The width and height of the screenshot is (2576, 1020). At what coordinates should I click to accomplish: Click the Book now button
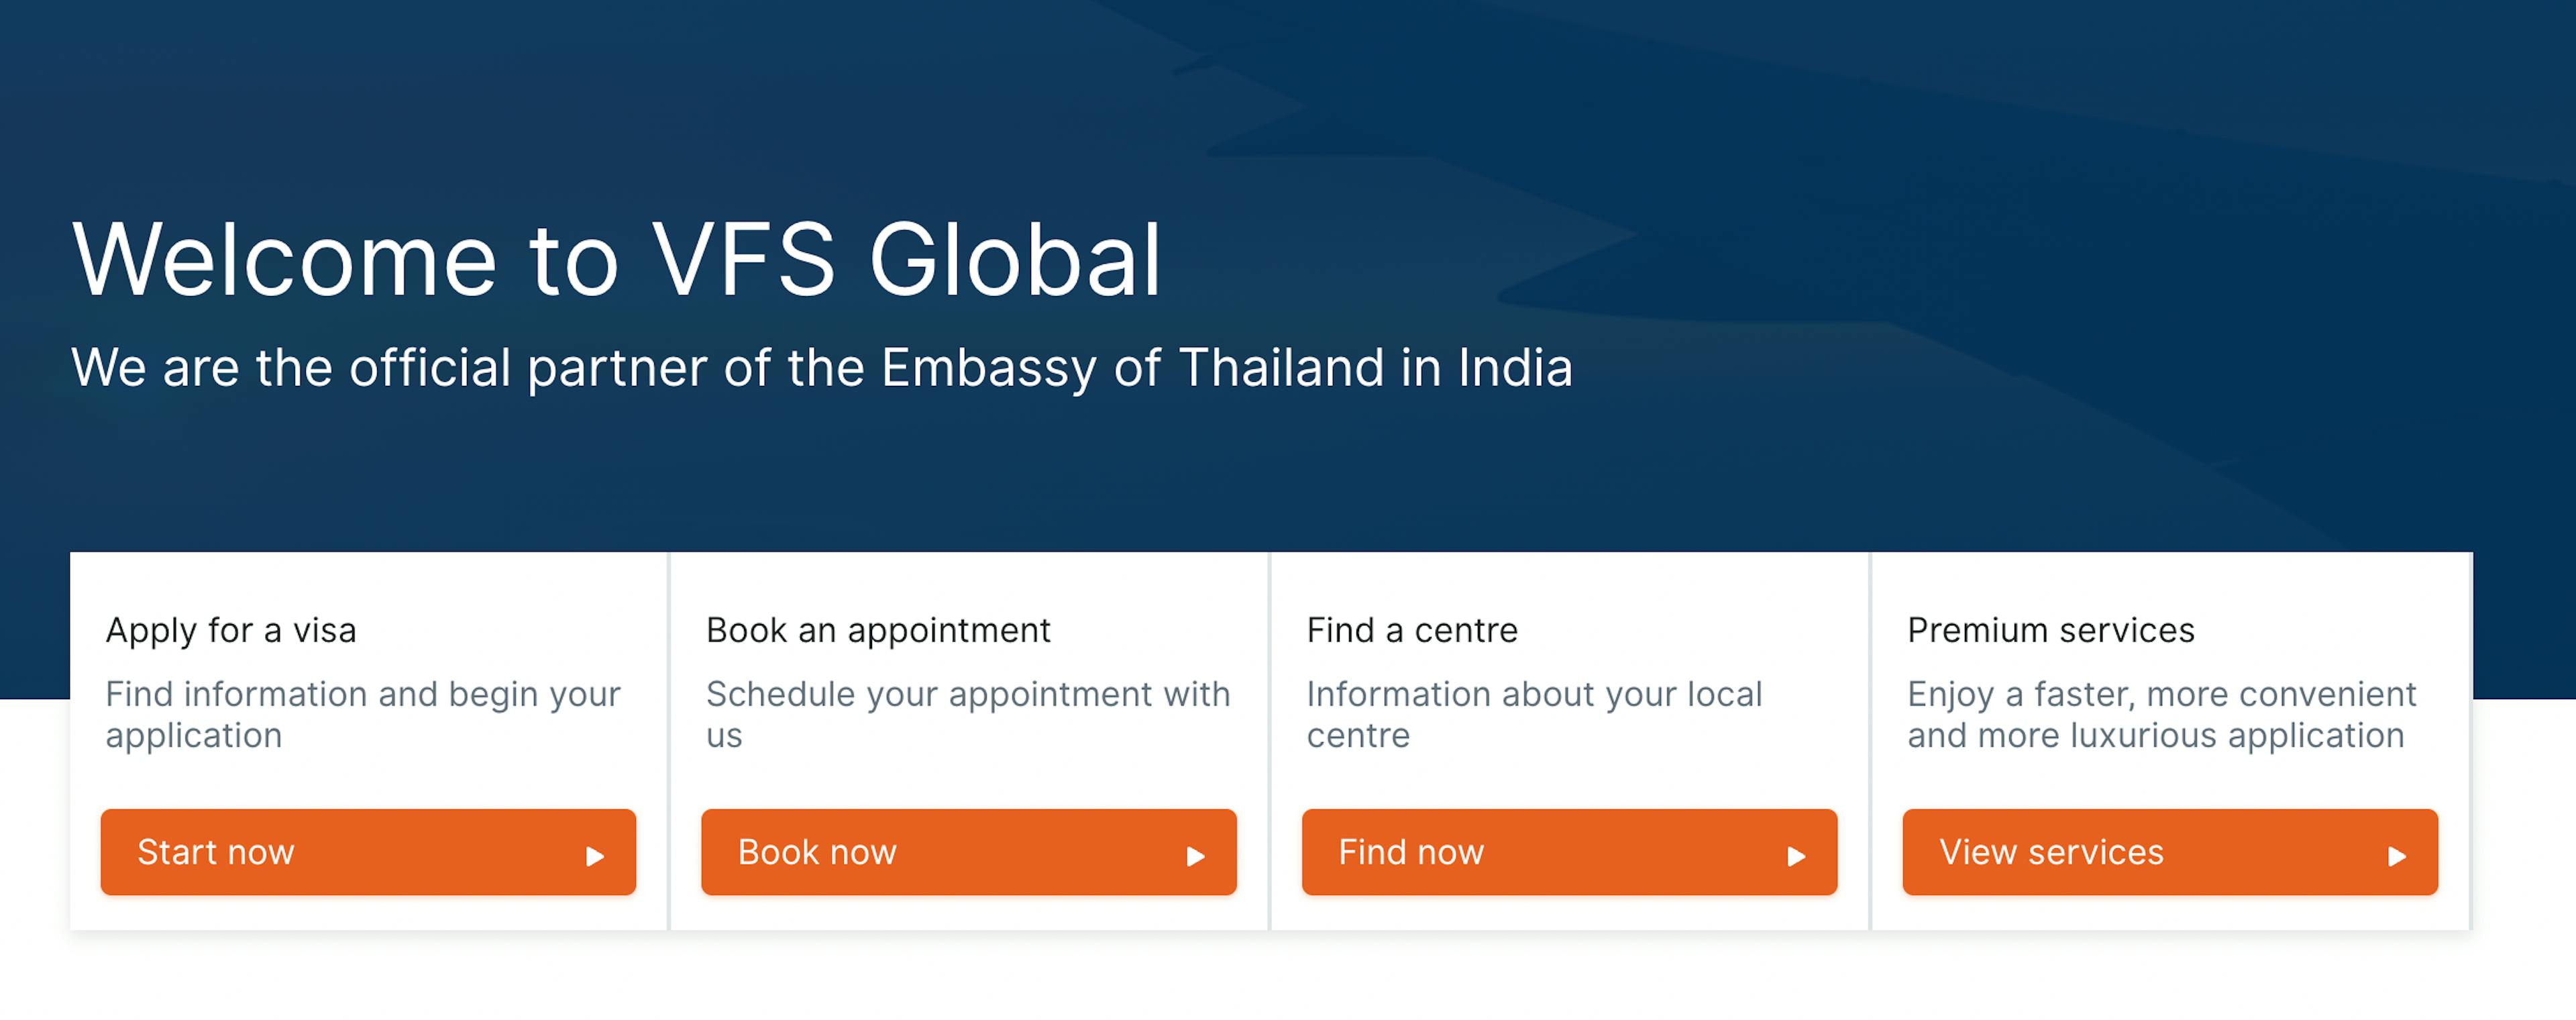[x=968, y=852]
